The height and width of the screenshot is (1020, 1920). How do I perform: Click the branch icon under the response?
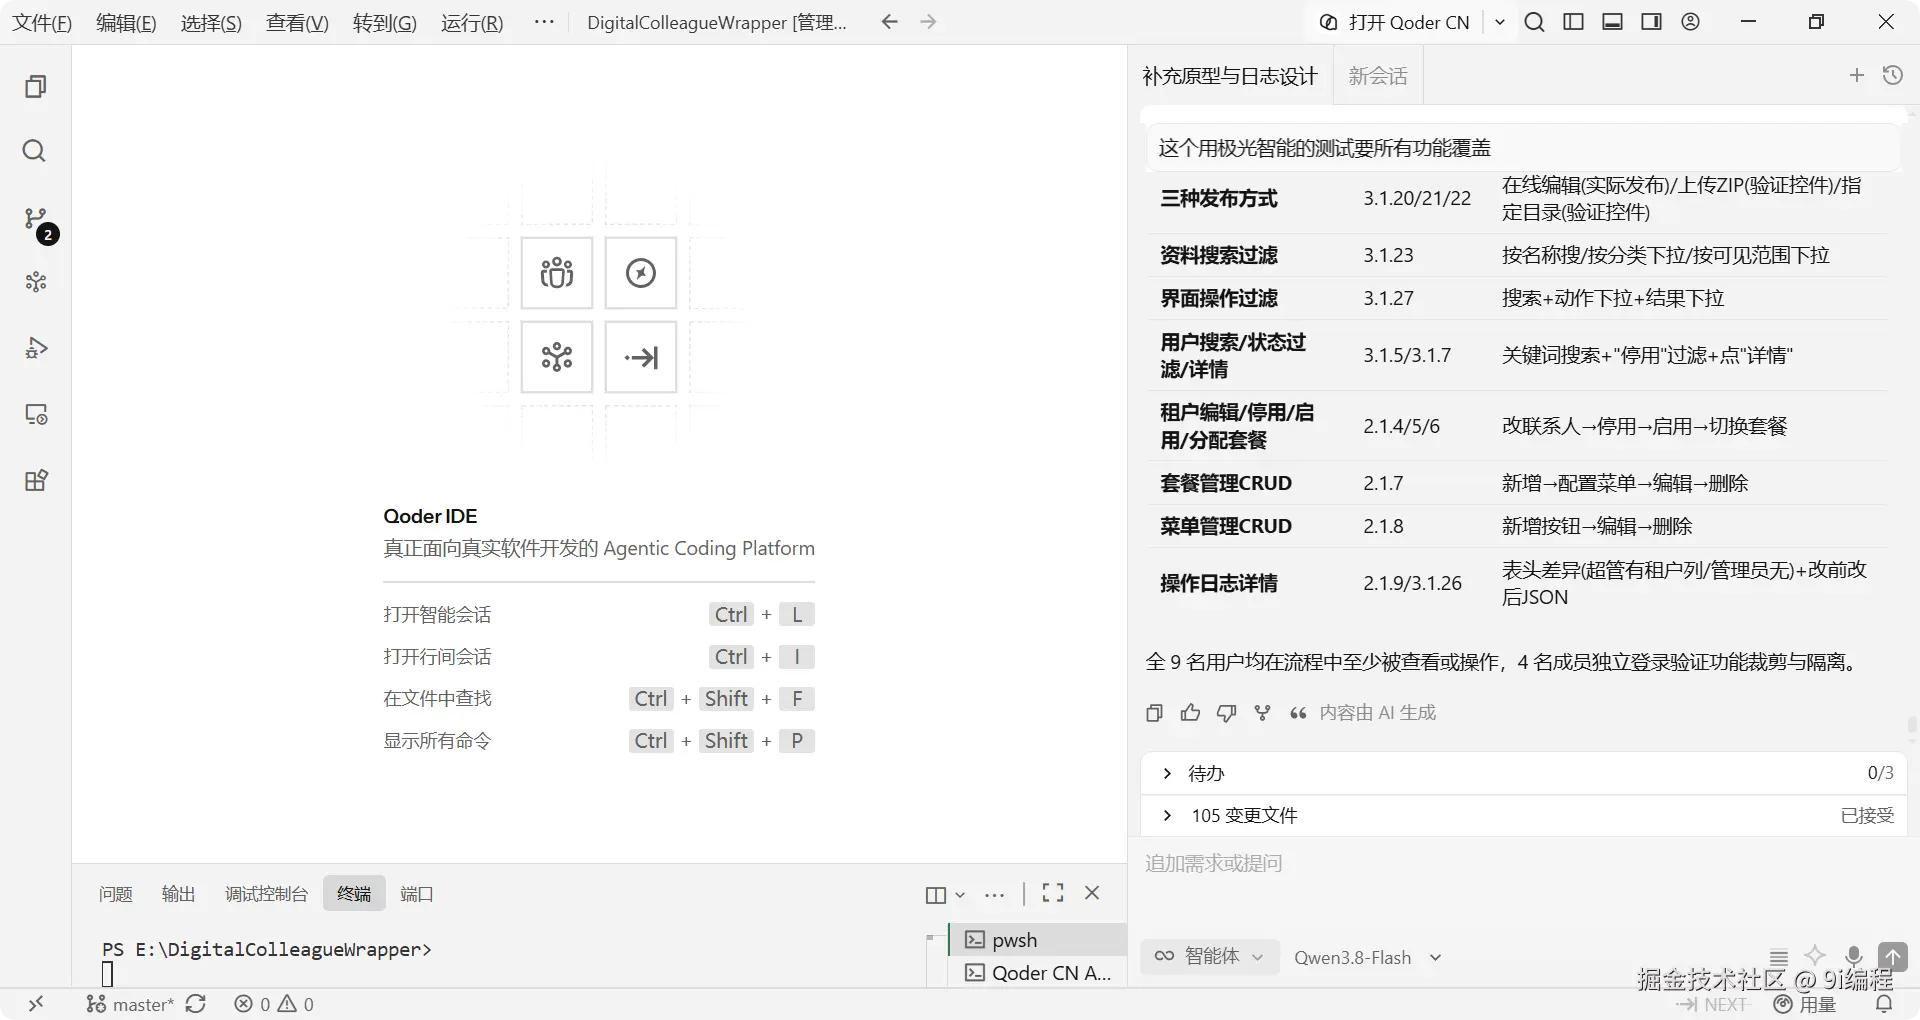click(x=1262, y=713)
